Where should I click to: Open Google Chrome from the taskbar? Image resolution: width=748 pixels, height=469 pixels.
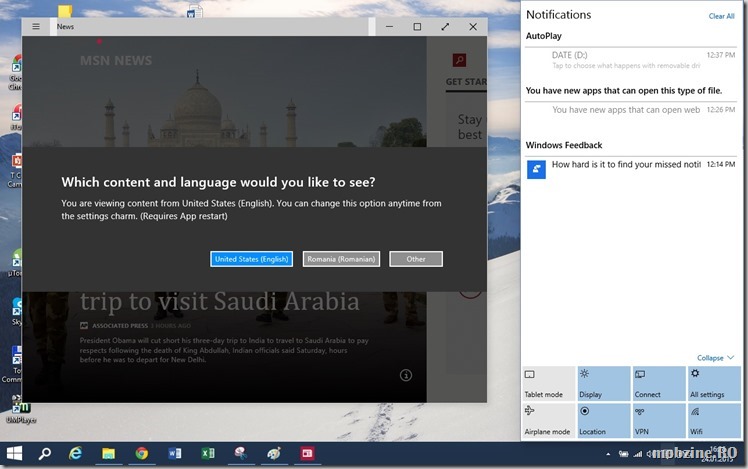pyautogui.click(x=141, y=454)
